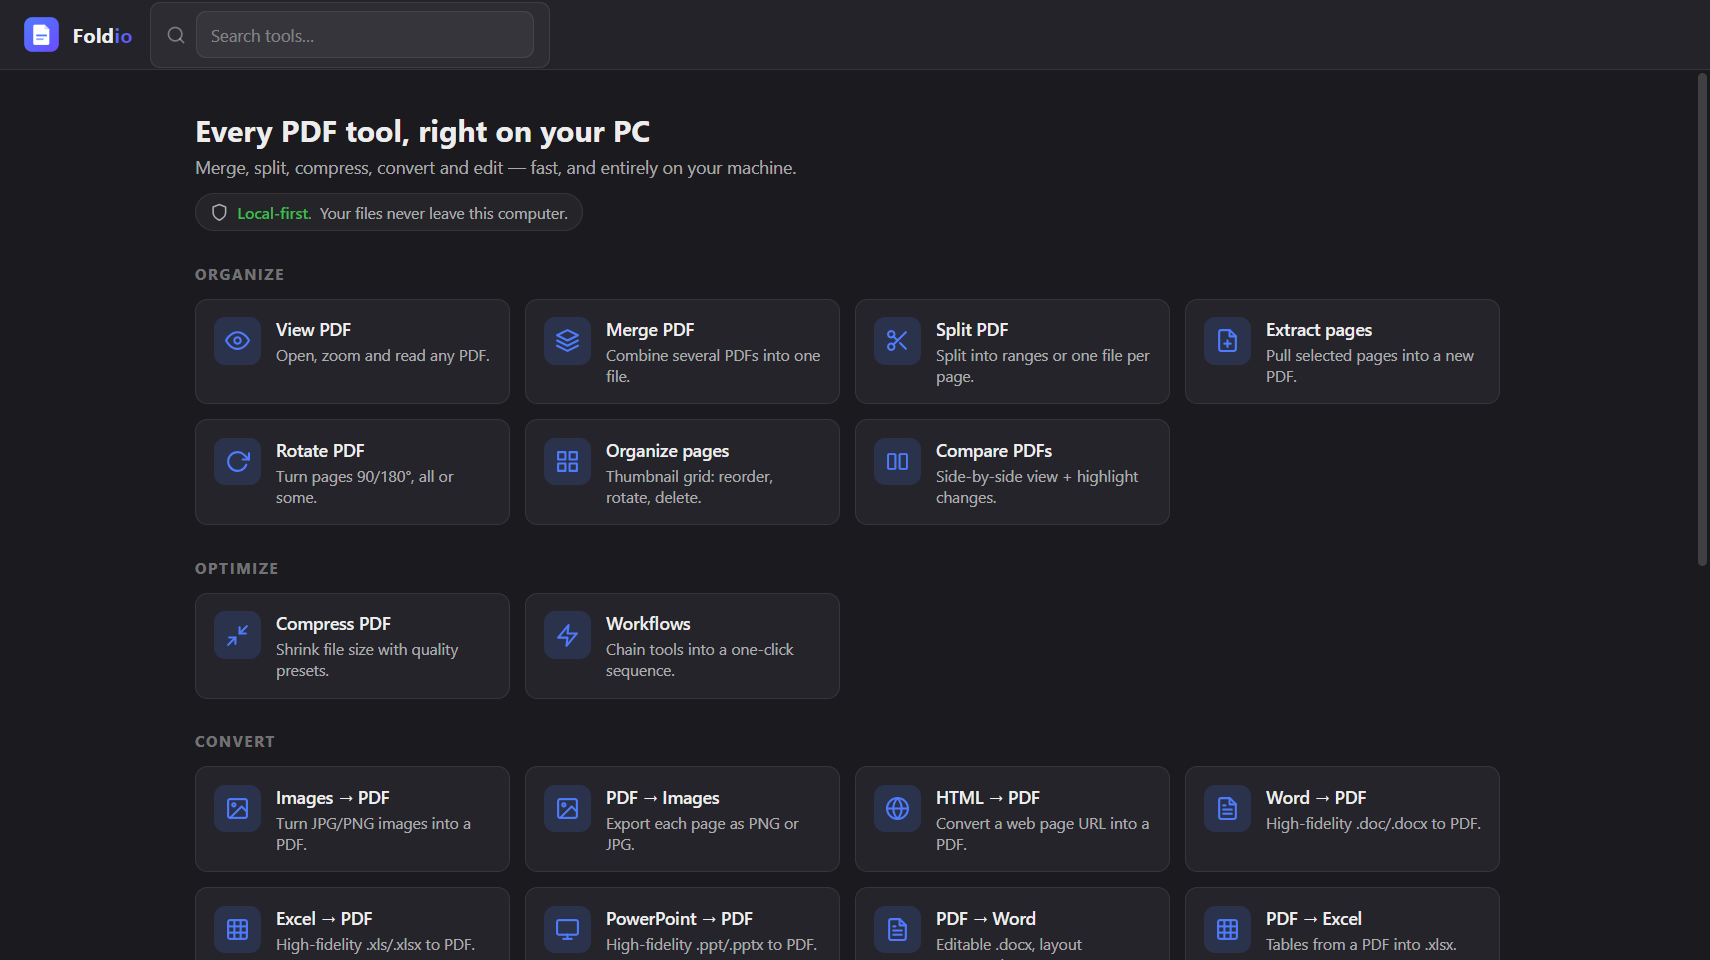This screenshot has width=1710, height=960.
Task: Click the 'PDF → Excel' title text
Action: (1314, 919)
